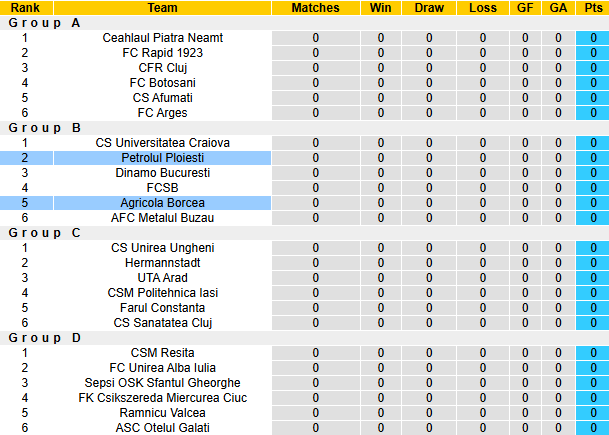The image size is (609, 435).
Task: Click the Team column header
Action: pos(163,8)
